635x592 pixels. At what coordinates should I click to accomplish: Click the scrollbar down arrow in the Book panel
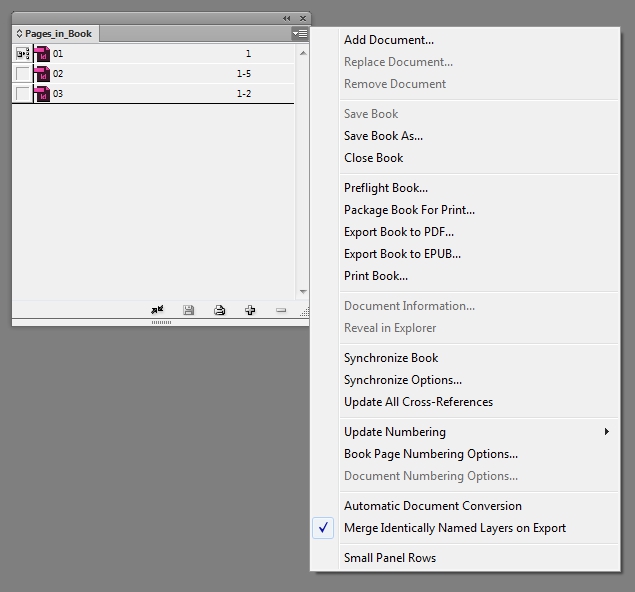tap(303, 292)
